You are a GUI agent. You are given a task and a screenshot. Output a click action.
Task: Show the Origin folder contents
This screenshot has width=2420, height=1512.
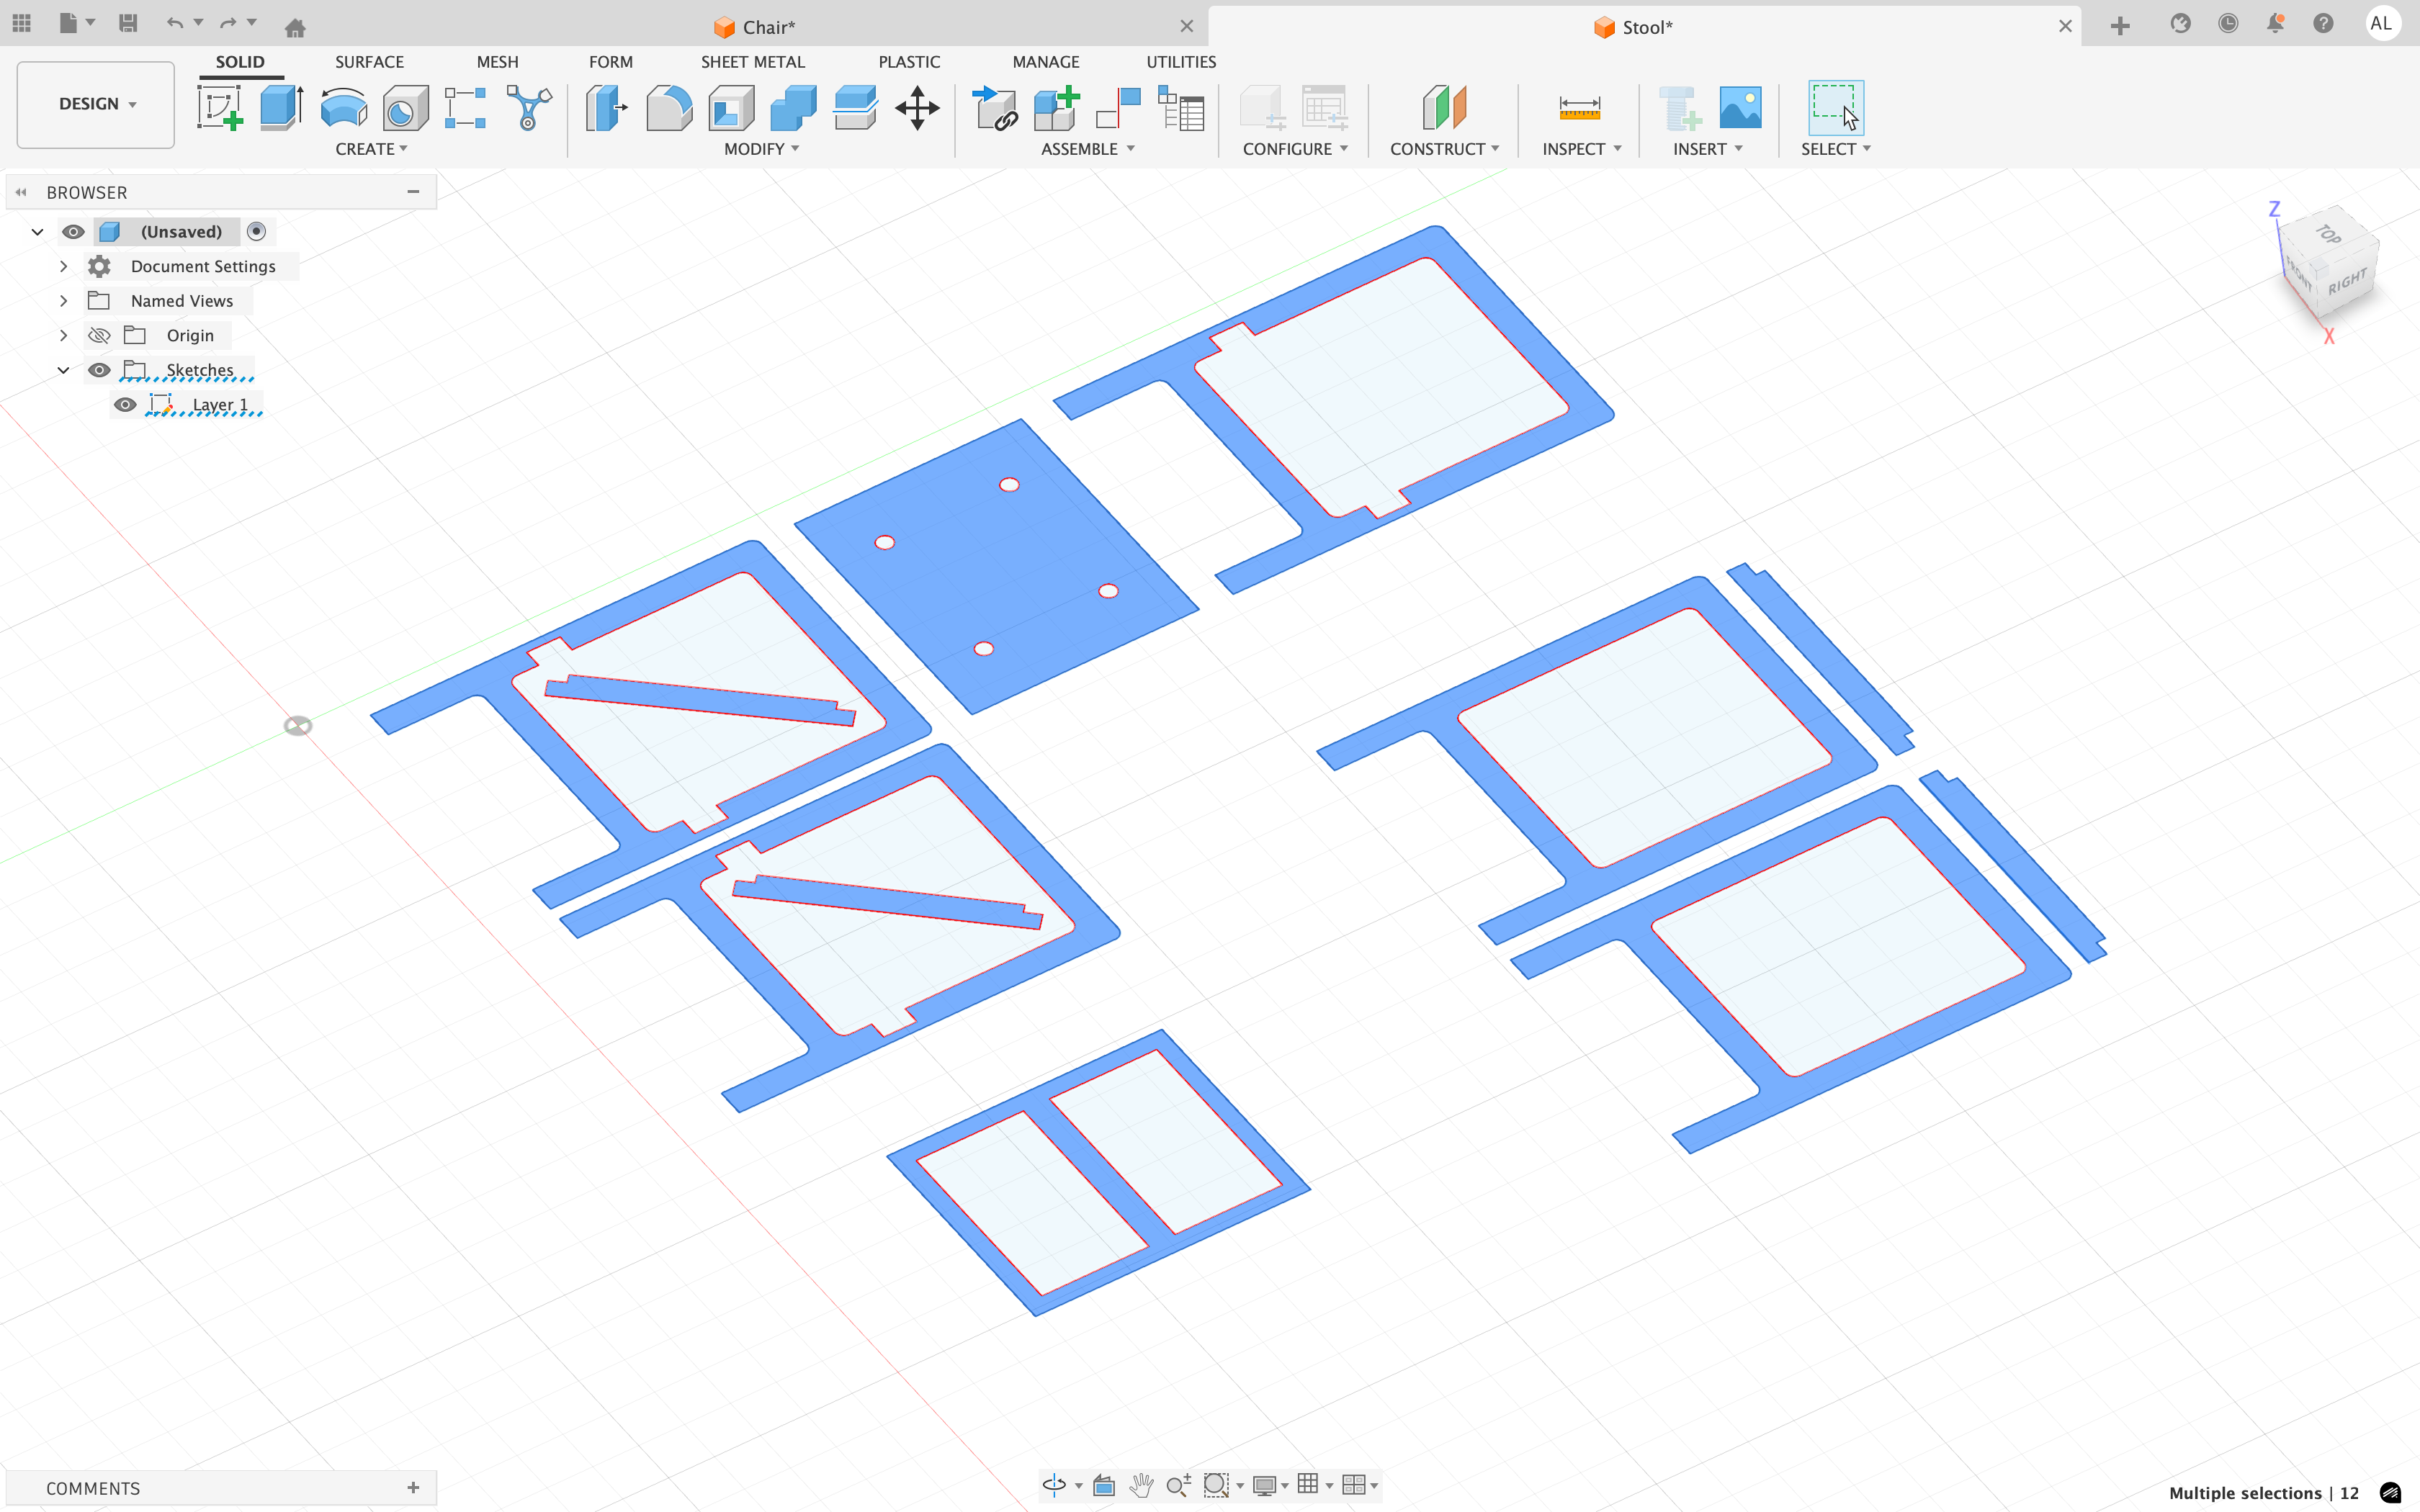click(63, 335)
